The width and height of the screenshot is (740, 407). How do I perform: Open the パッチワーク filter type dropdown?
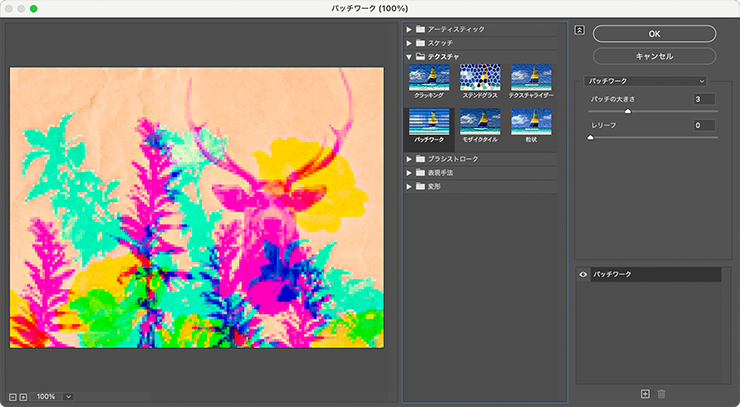point(646,80)
